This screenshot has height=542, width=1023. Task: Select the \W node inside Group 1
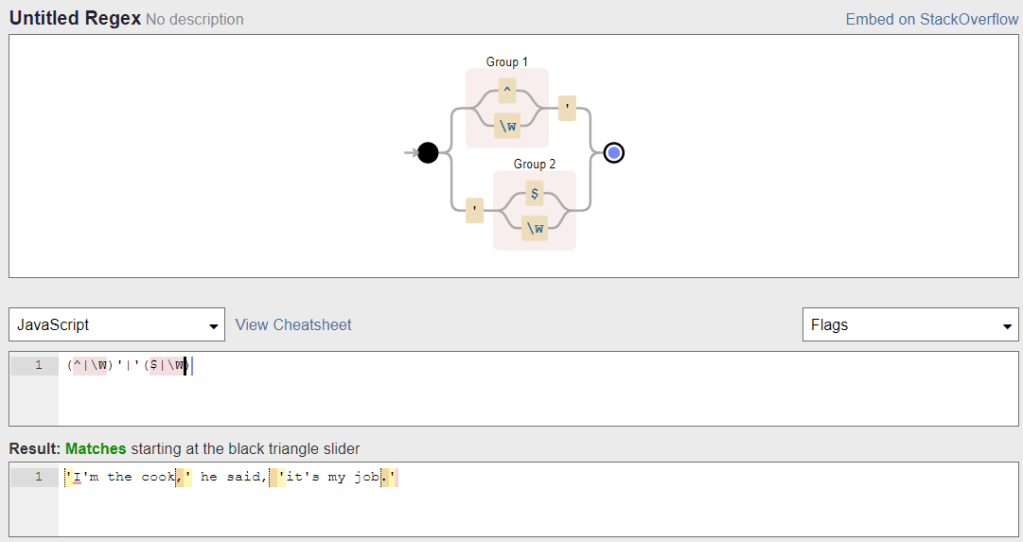tap(507, 126)
